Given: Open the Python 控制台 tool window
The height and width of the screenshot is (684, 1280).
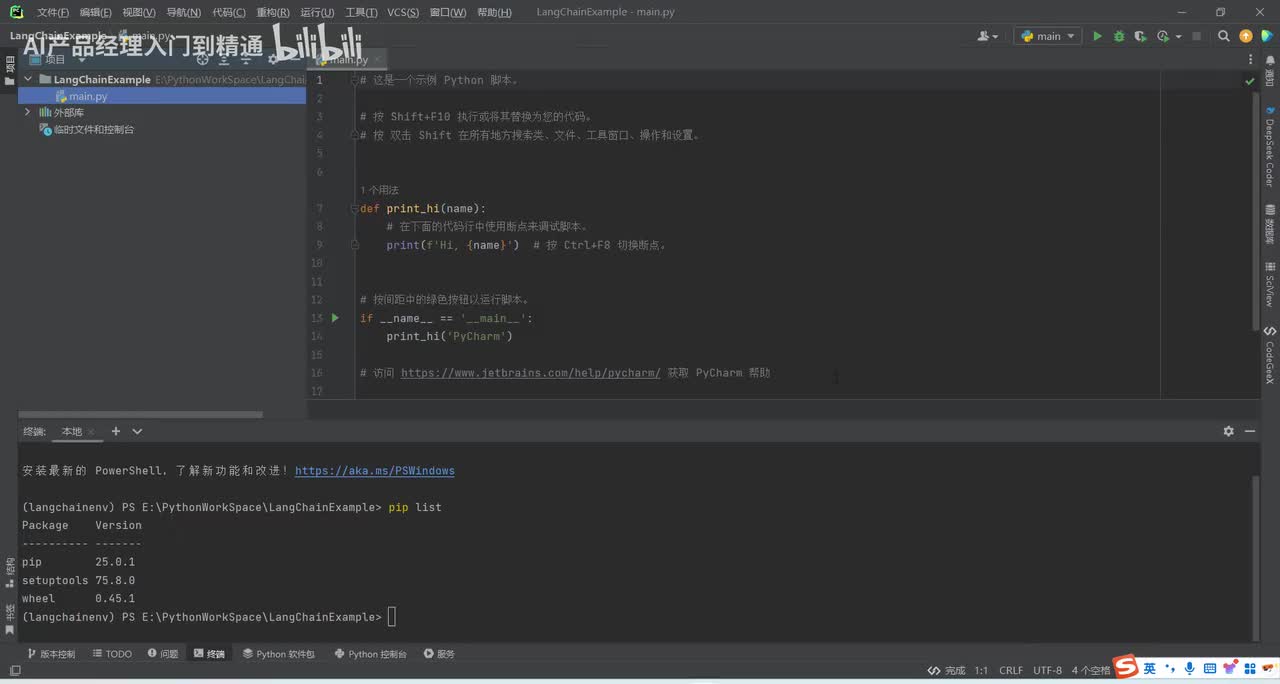Looking at the screenshot, I should (x=371, y=654).
